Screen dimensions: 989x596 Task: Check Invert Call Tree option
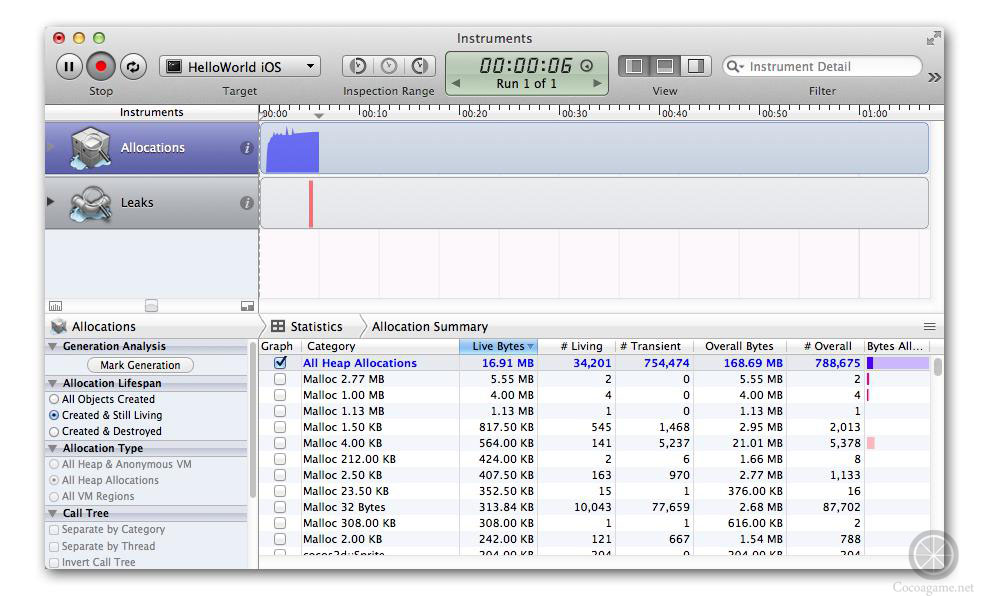tap(54, 563)
